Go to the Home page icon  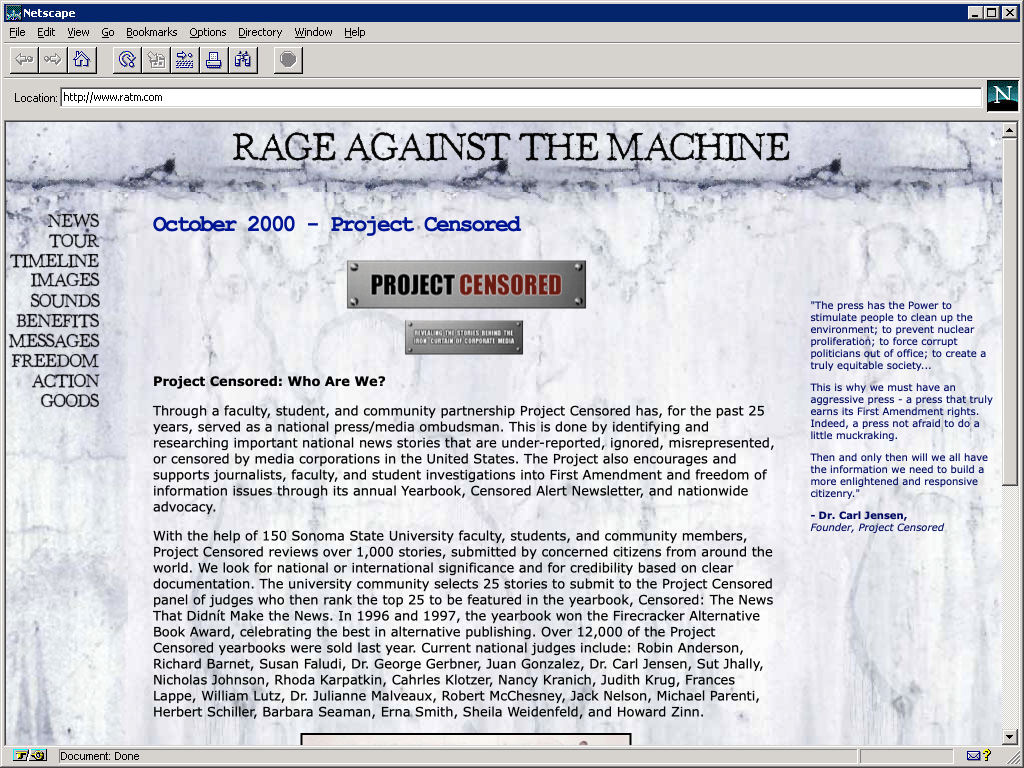click(x=82, y=60)
